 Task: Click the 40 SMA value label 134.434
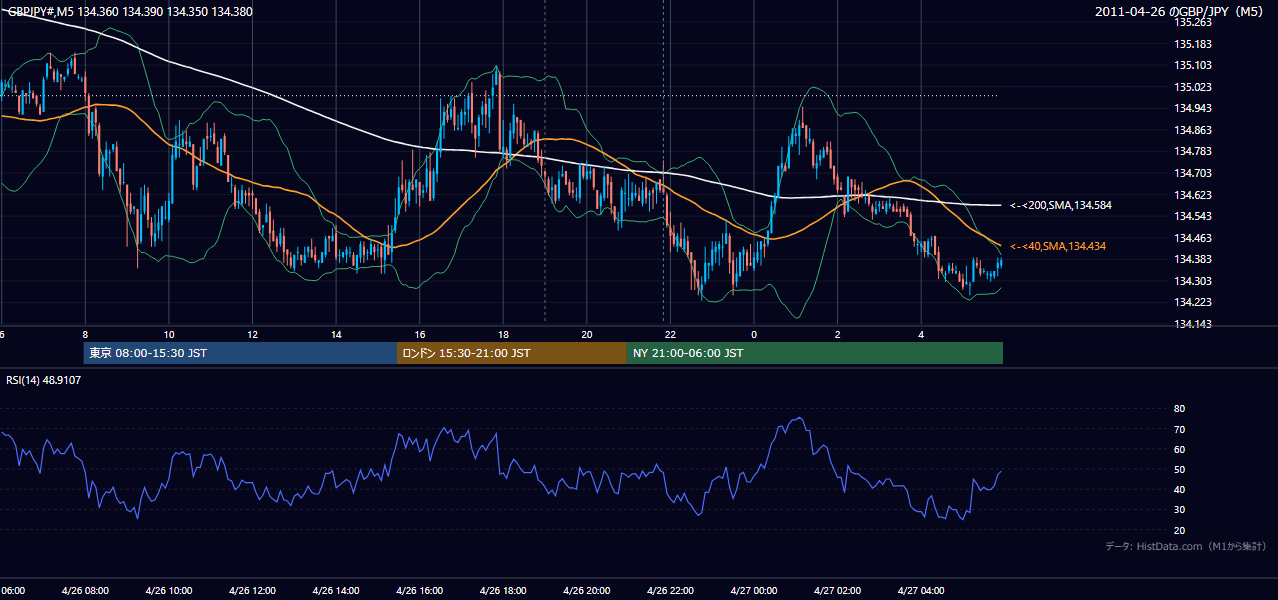[x=1059, y=246]
